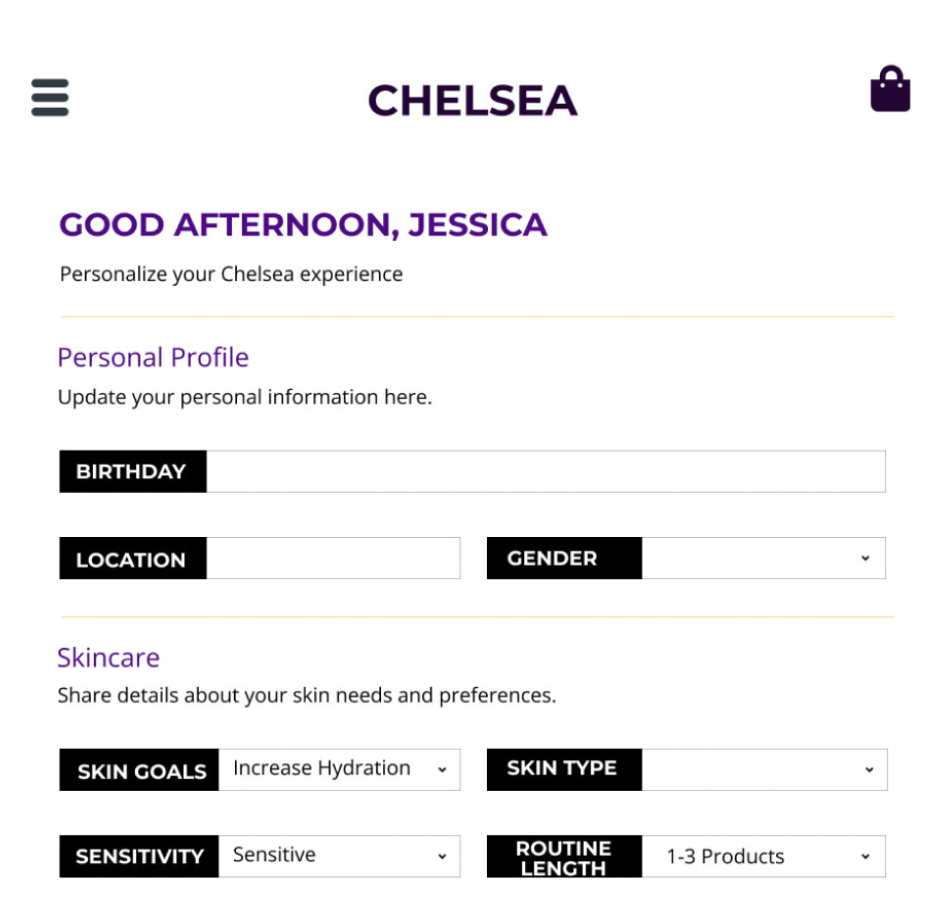Image resolution: width=939 pixels, height=905 pixels.
Task: Open the Routine Length dropdown showing 1-3 Products
Action: point(764,856)
